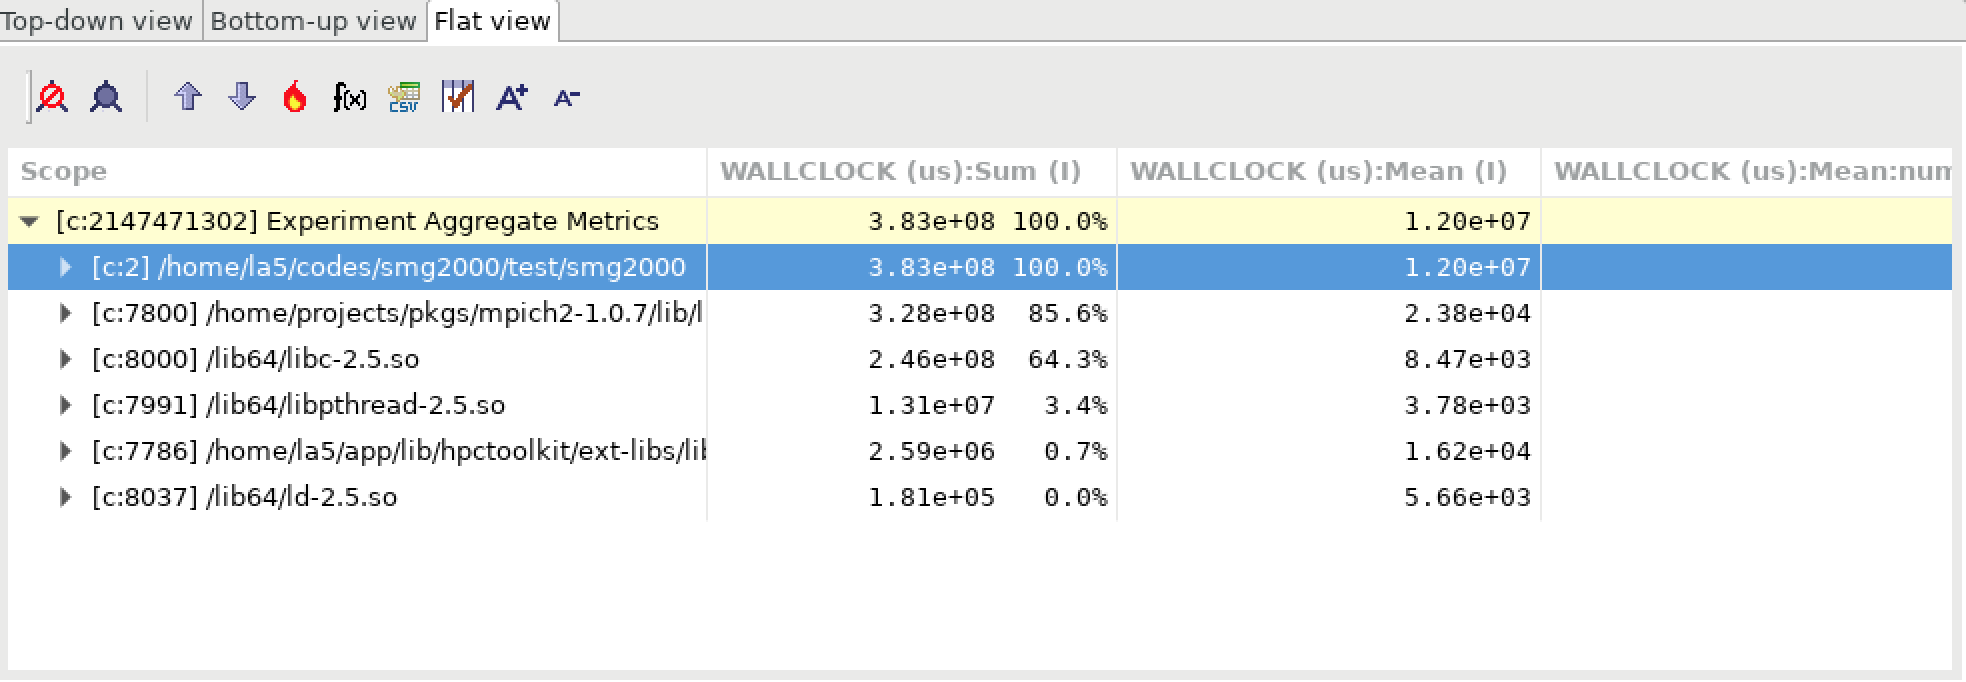Decrease font size with the A- icon
The height and width of the screenshot is (682, 1966).
coord(566,97)
